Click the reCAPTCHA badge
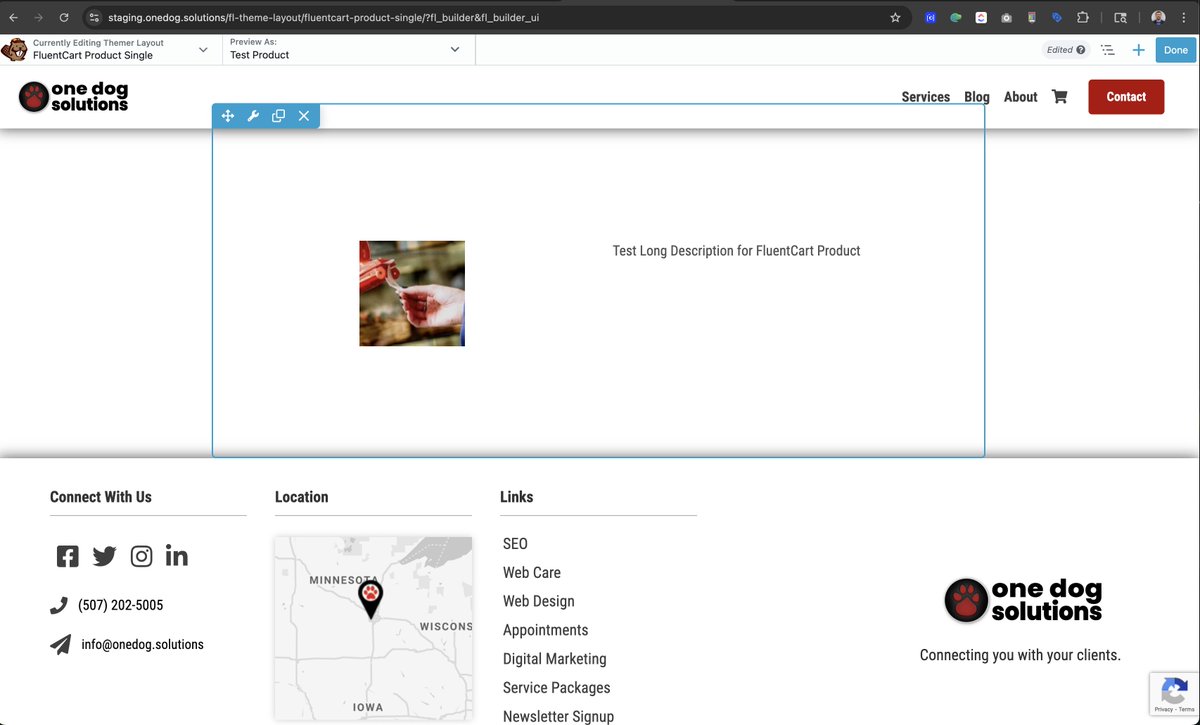The image size is (1200, 725). (x=1174, y=694)
